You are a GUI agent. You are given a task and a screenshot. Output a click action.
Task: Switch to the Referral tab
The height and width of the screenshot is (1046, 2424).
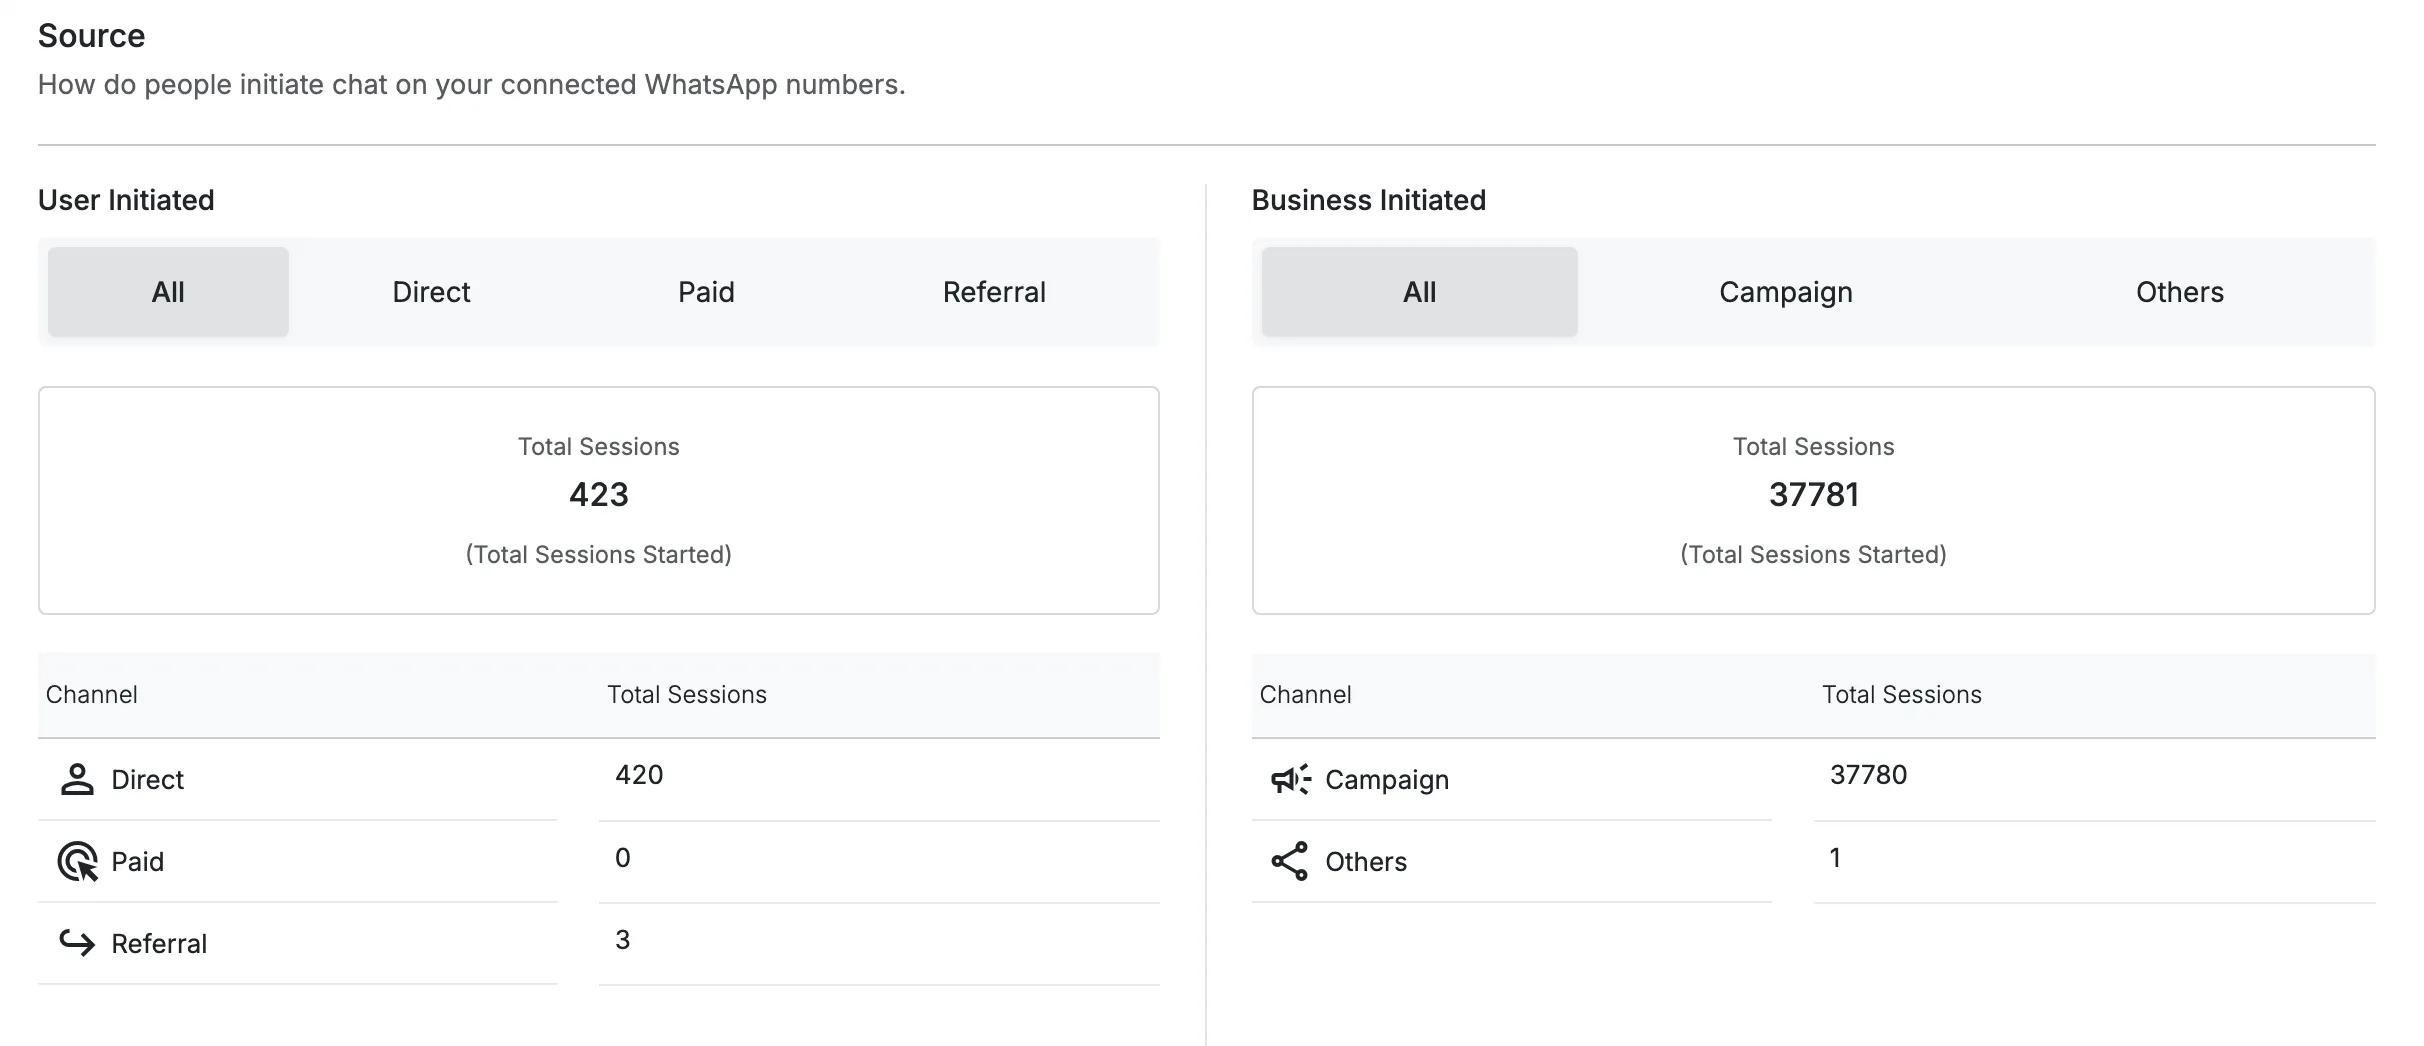click(994, 292)
